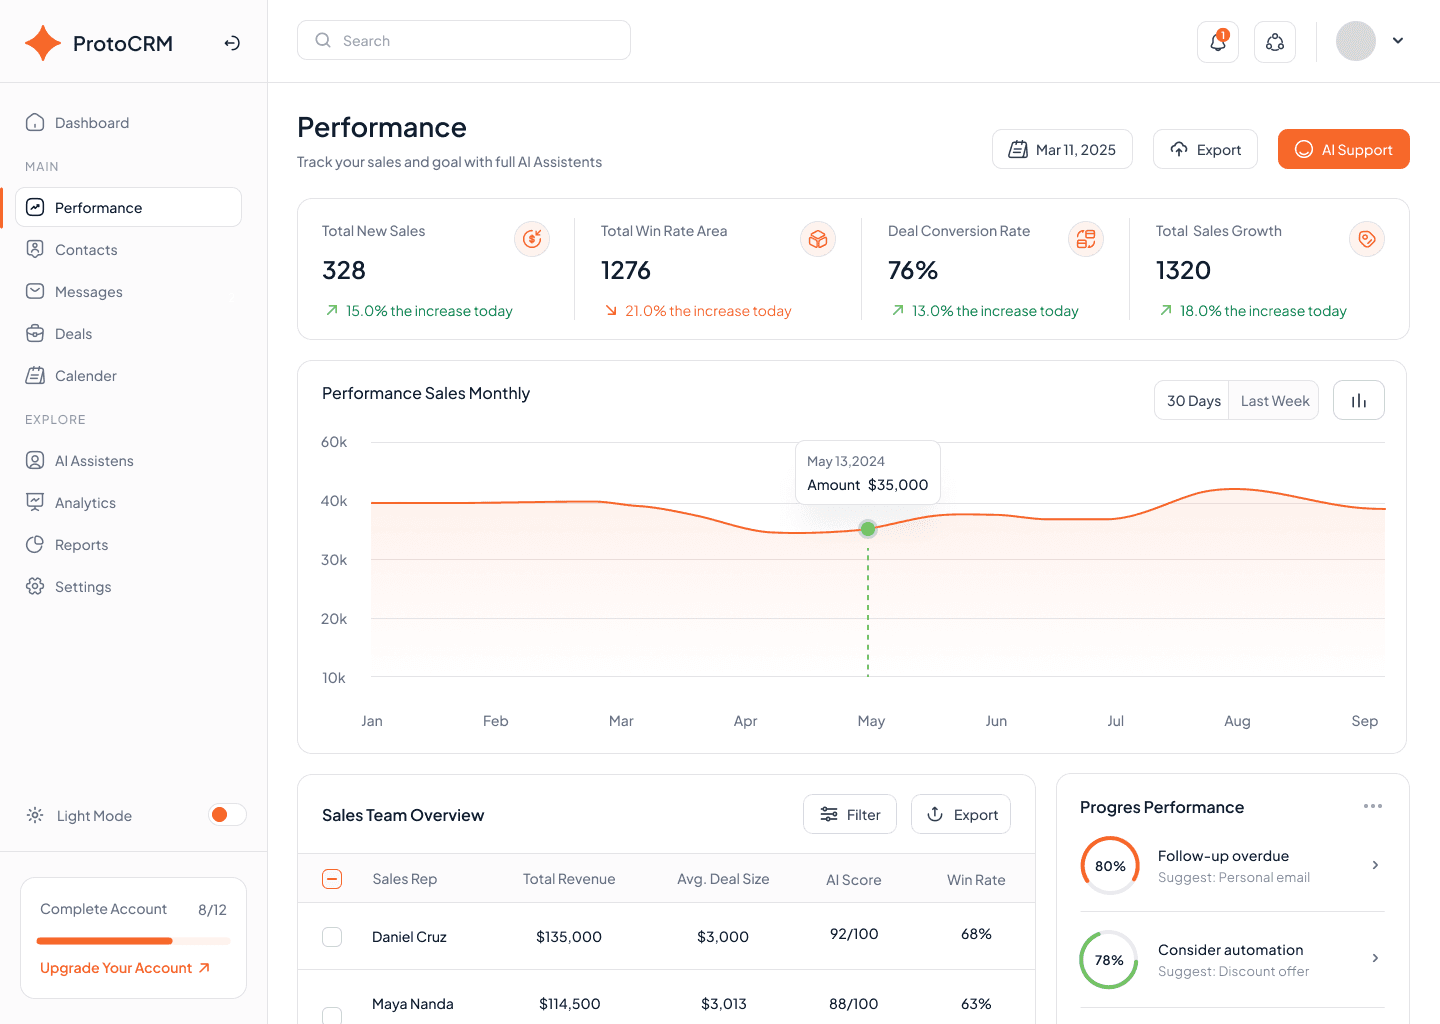The height and width of the screenshot is (1024, 1440).
Task: Click the Total New Sales target icon
Action: pos(531,239)
